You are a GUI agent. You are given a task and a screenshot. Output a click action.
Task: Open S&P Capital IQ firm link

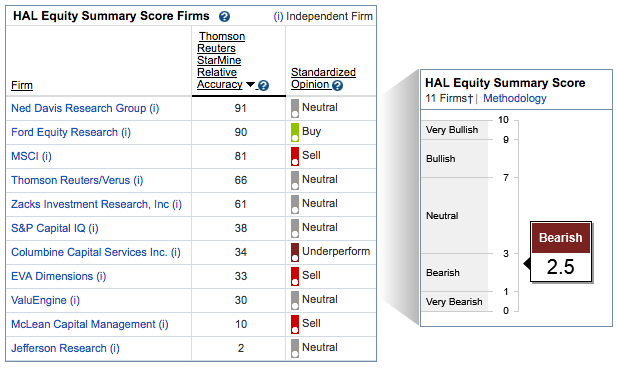(x=55, y=228)
